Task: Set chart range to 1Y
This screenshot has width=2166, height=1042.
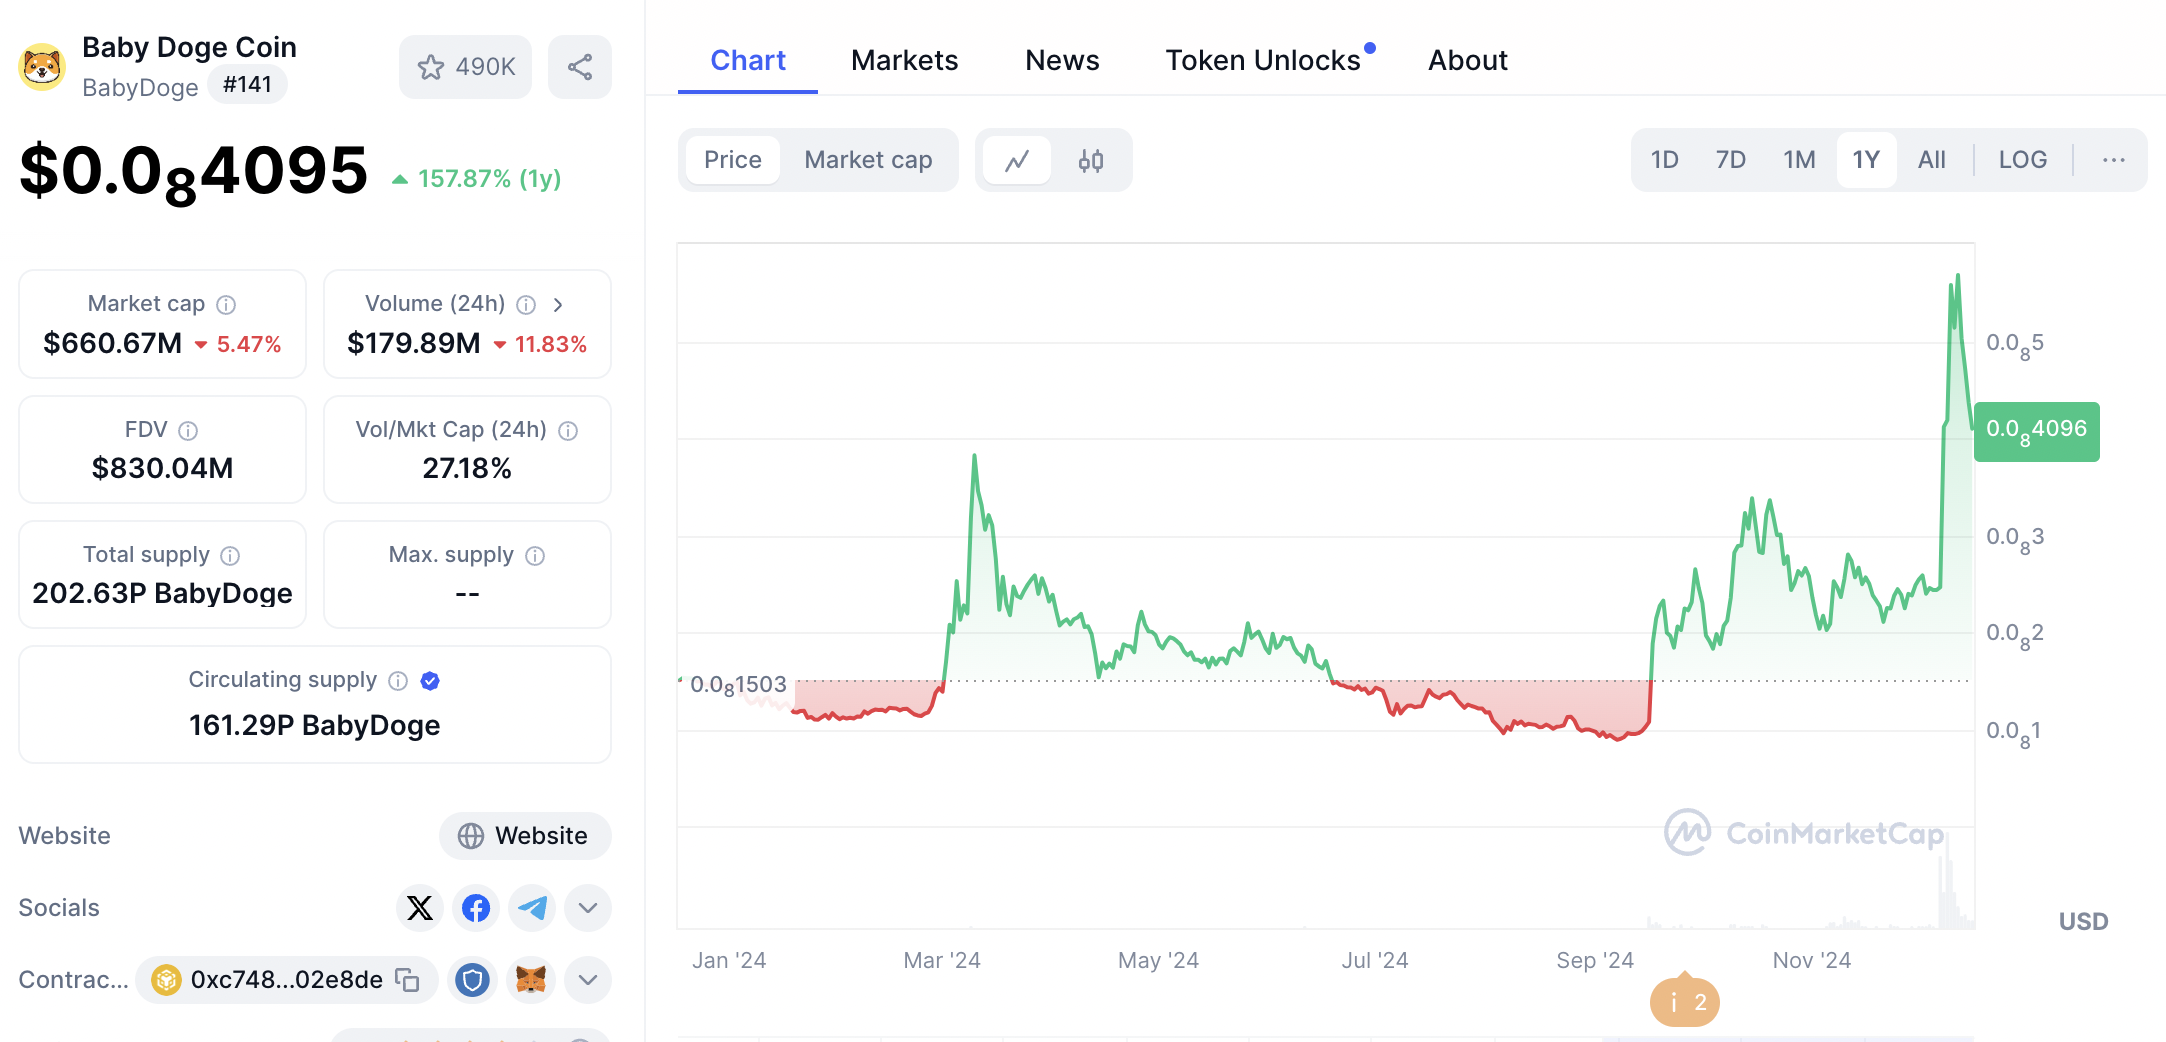Action: click(1866, 160)
